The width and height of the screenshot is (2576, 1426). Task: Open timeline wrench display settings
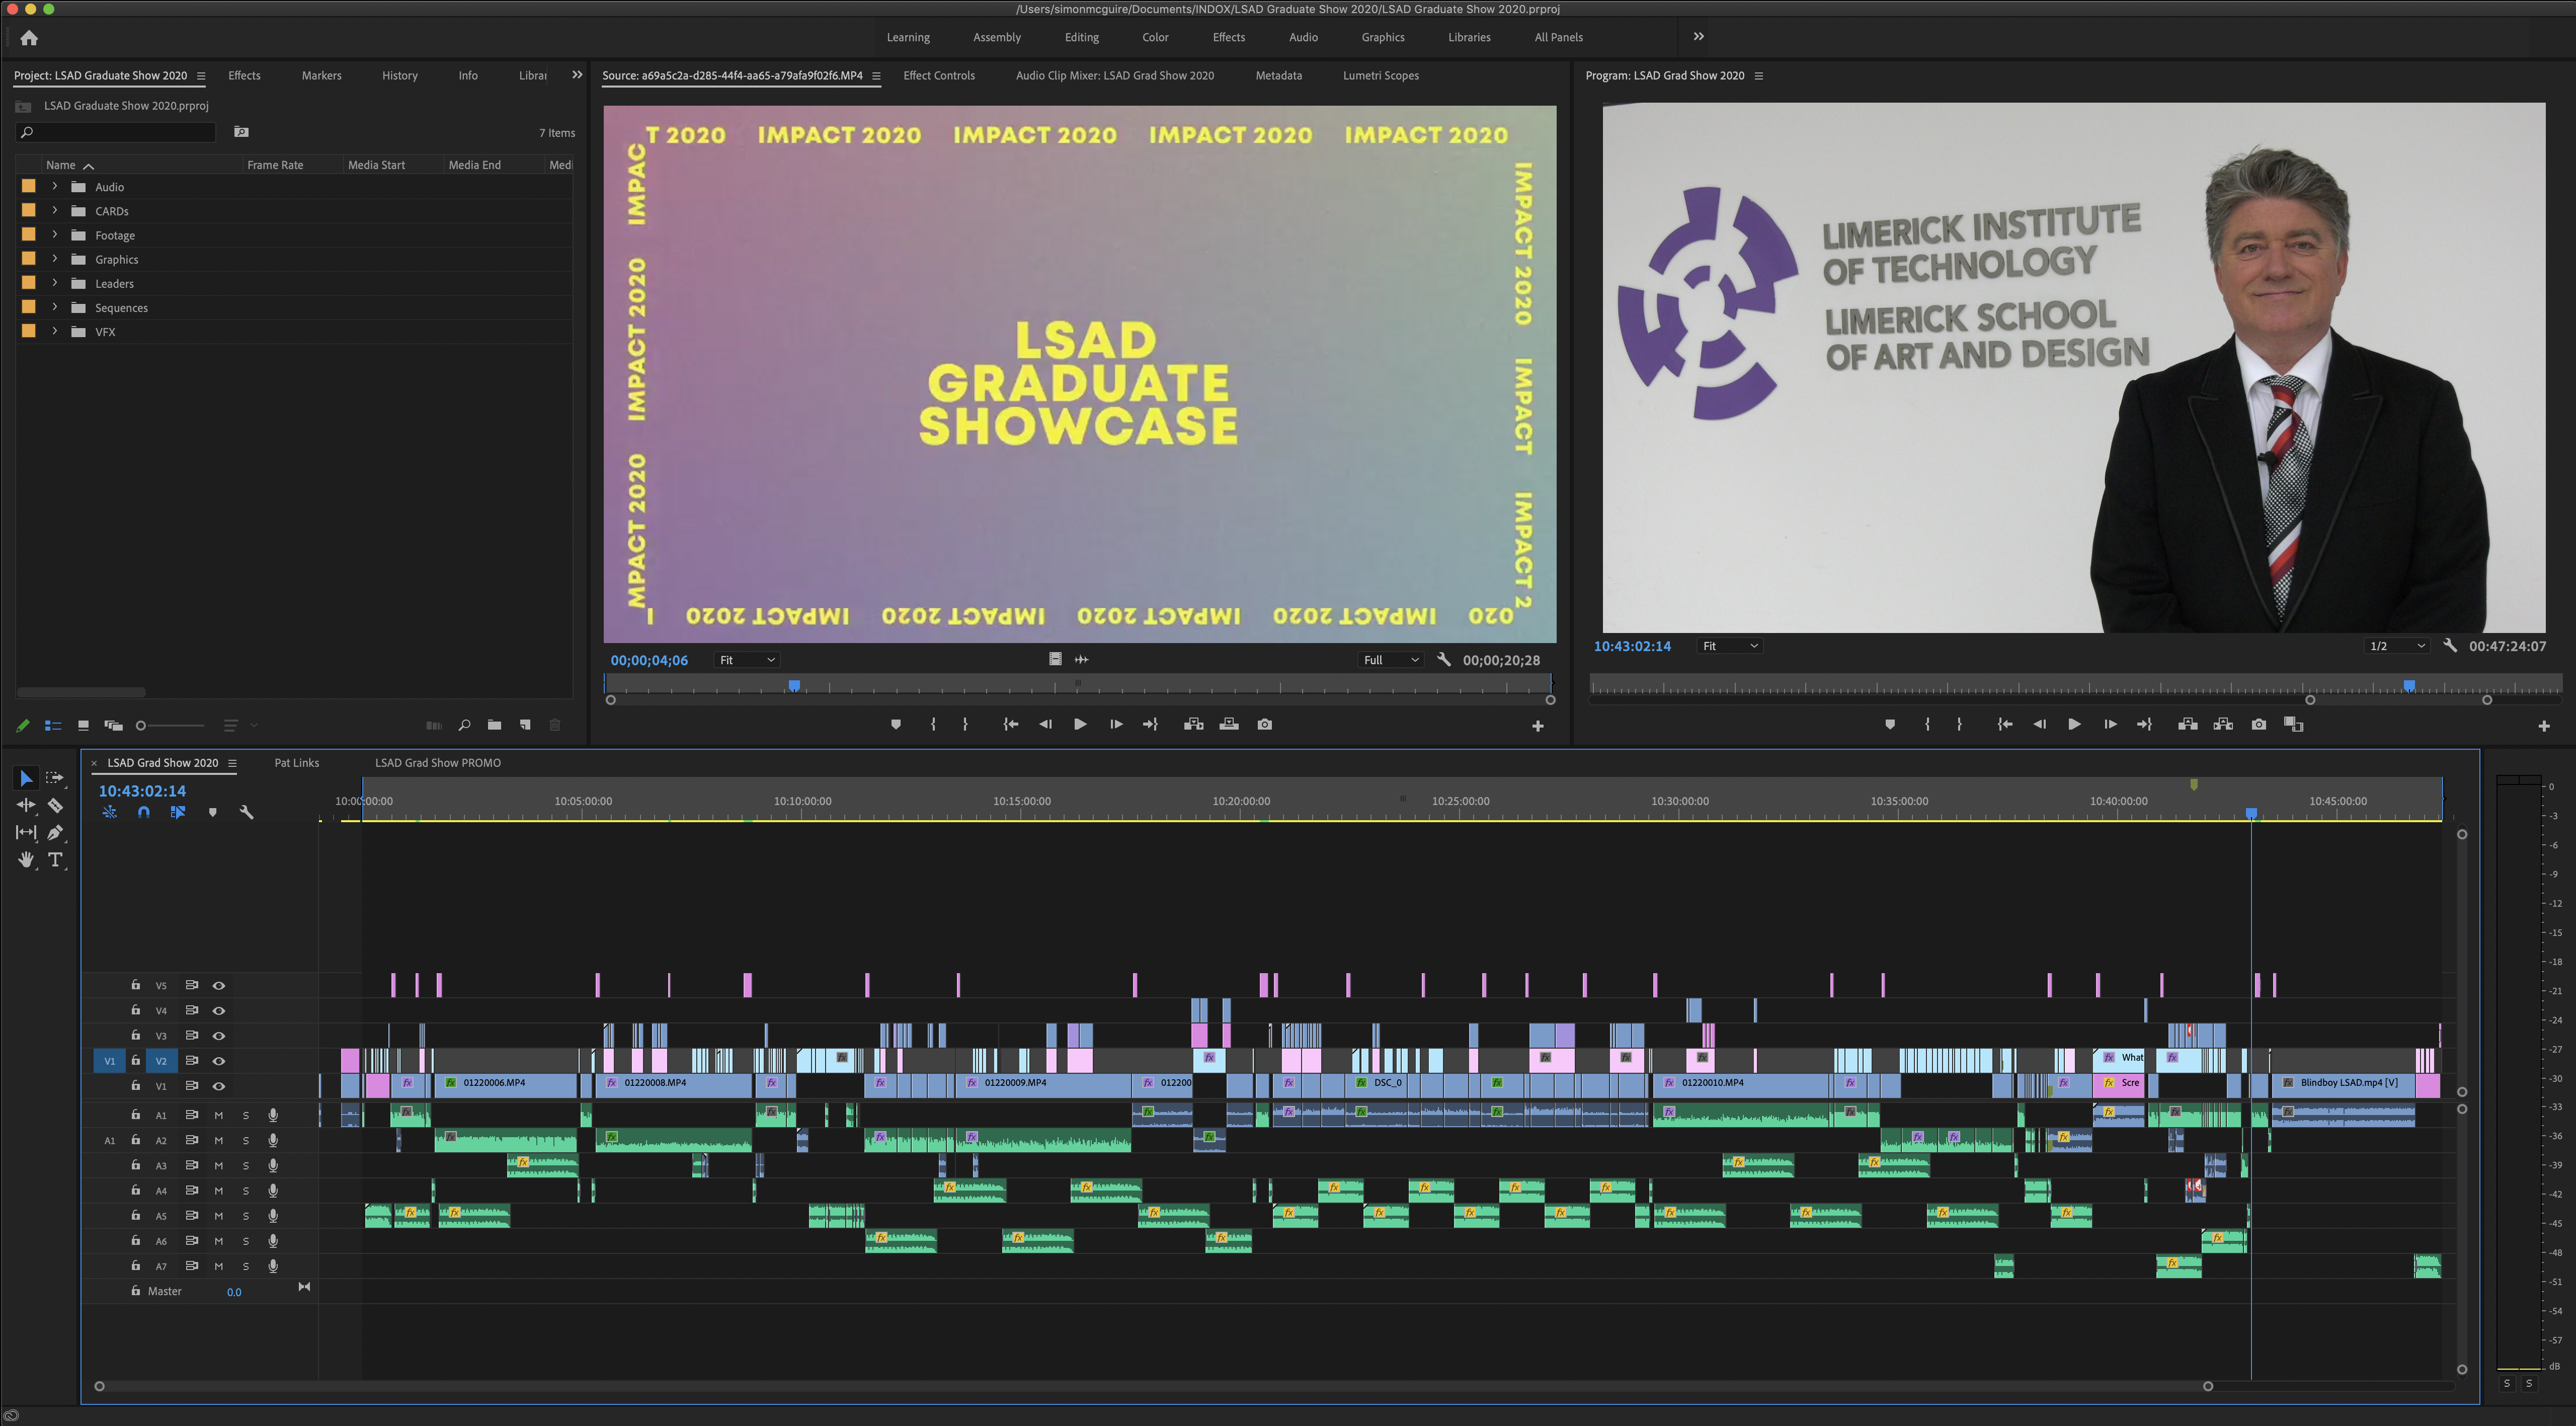(x=246, y=813)
